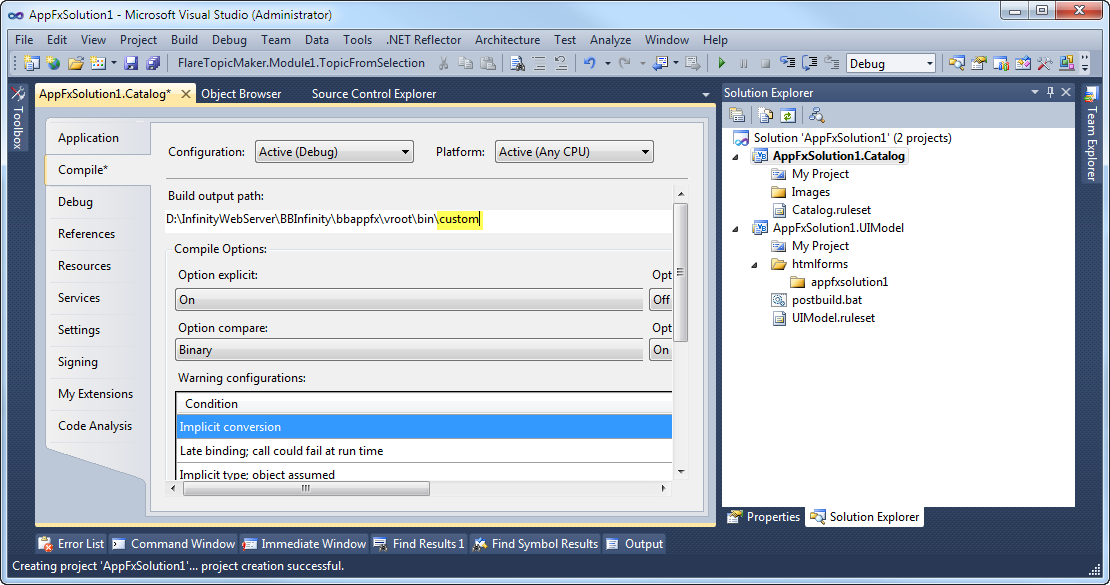1110x585 pixels.
Task: Select the 'Implicit conversion' warning row
Action: pyautogui.click(x=424, y=427)
